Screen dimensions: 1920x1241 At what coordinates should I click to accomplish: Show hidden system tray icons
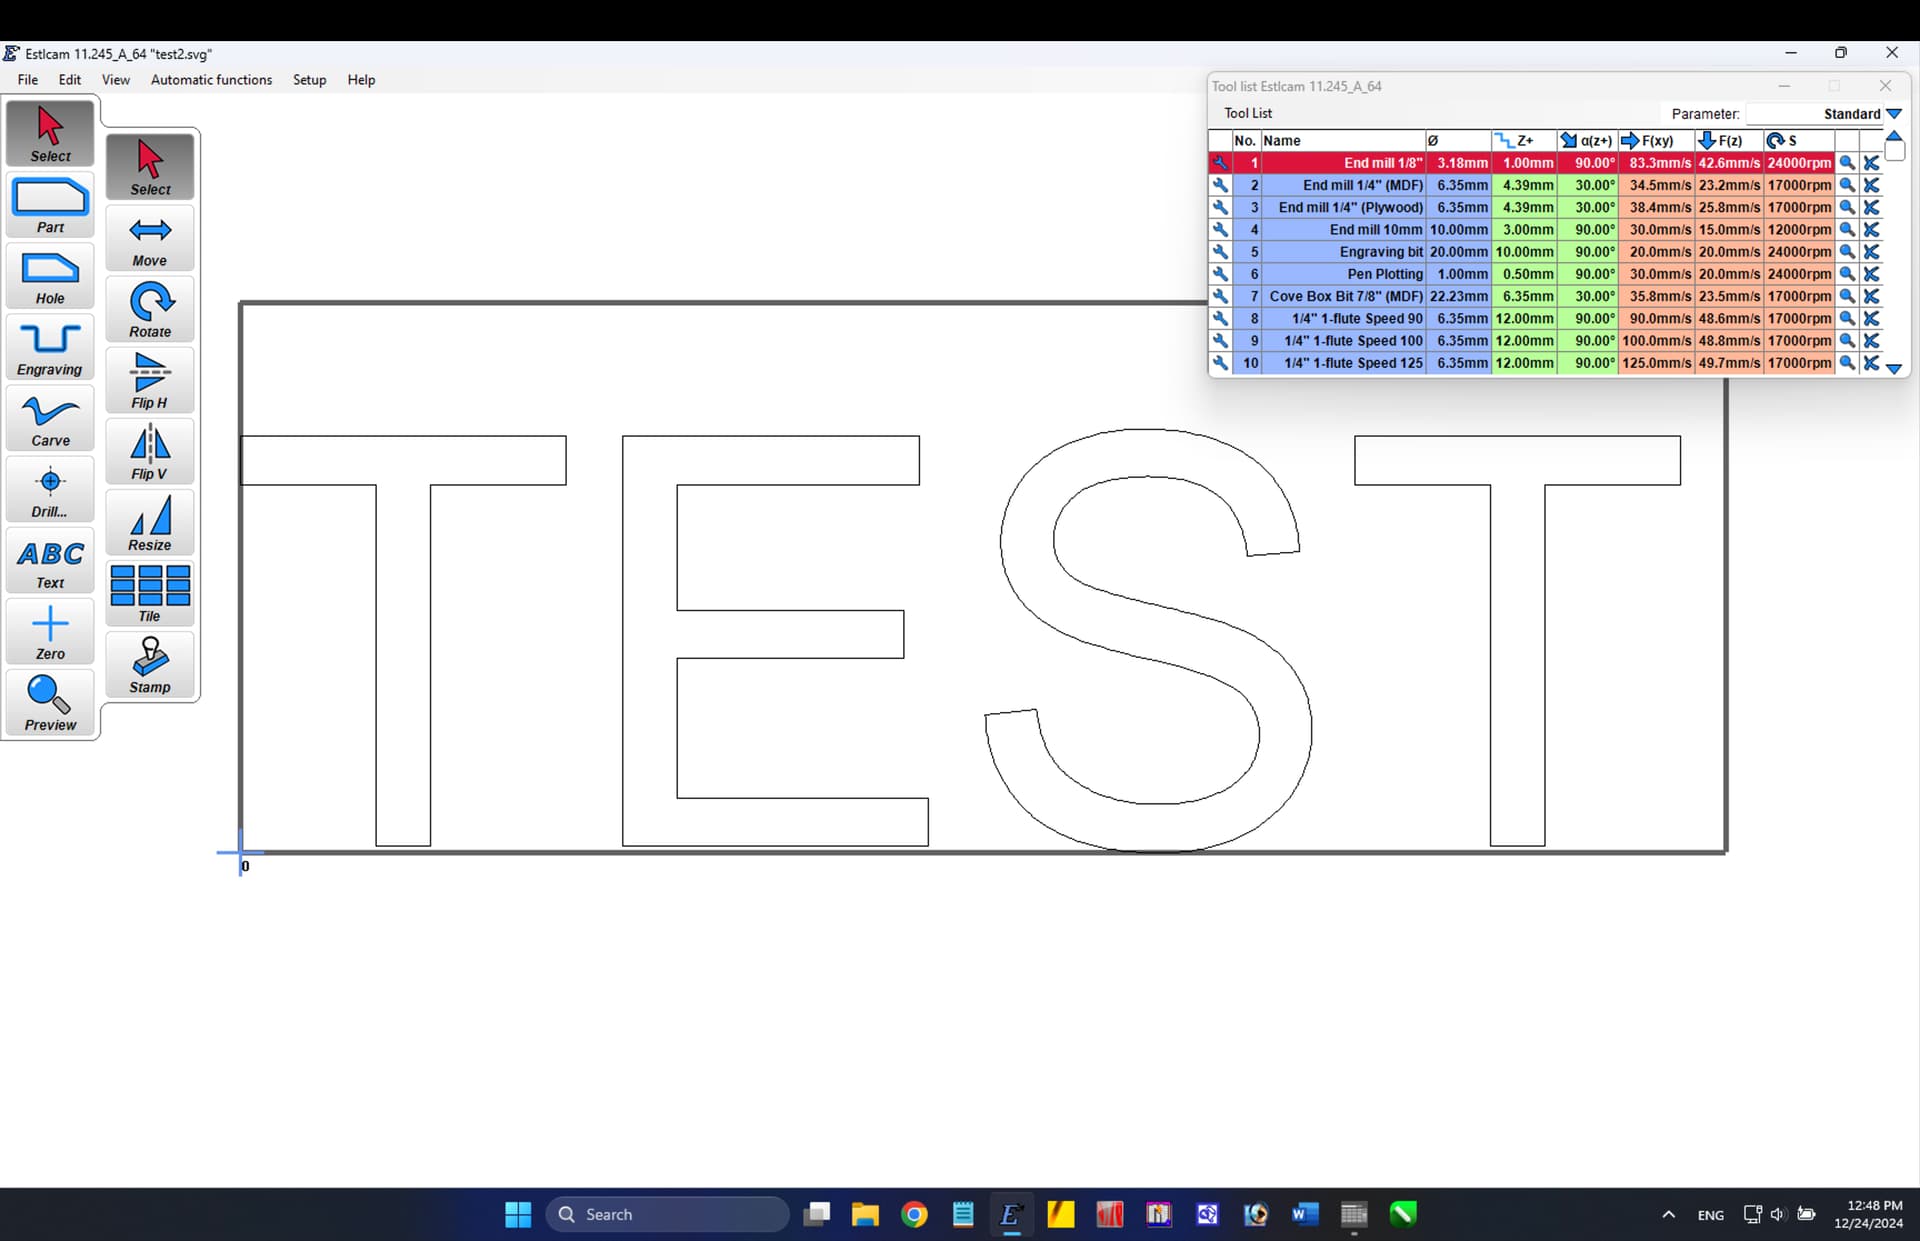point(1668,1214)
